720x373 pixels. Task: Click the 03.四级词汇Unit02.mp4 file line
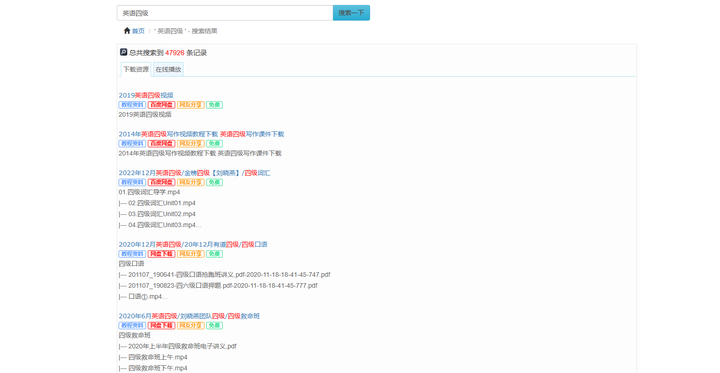coord(157,214)
